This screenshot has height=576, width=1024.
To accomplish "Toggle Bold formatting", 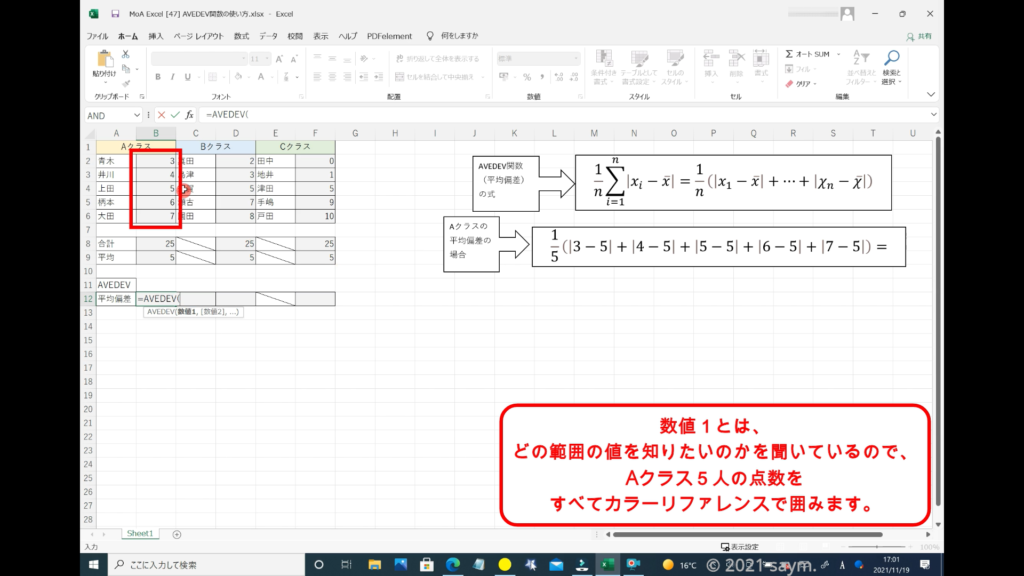I will [157, 77].
